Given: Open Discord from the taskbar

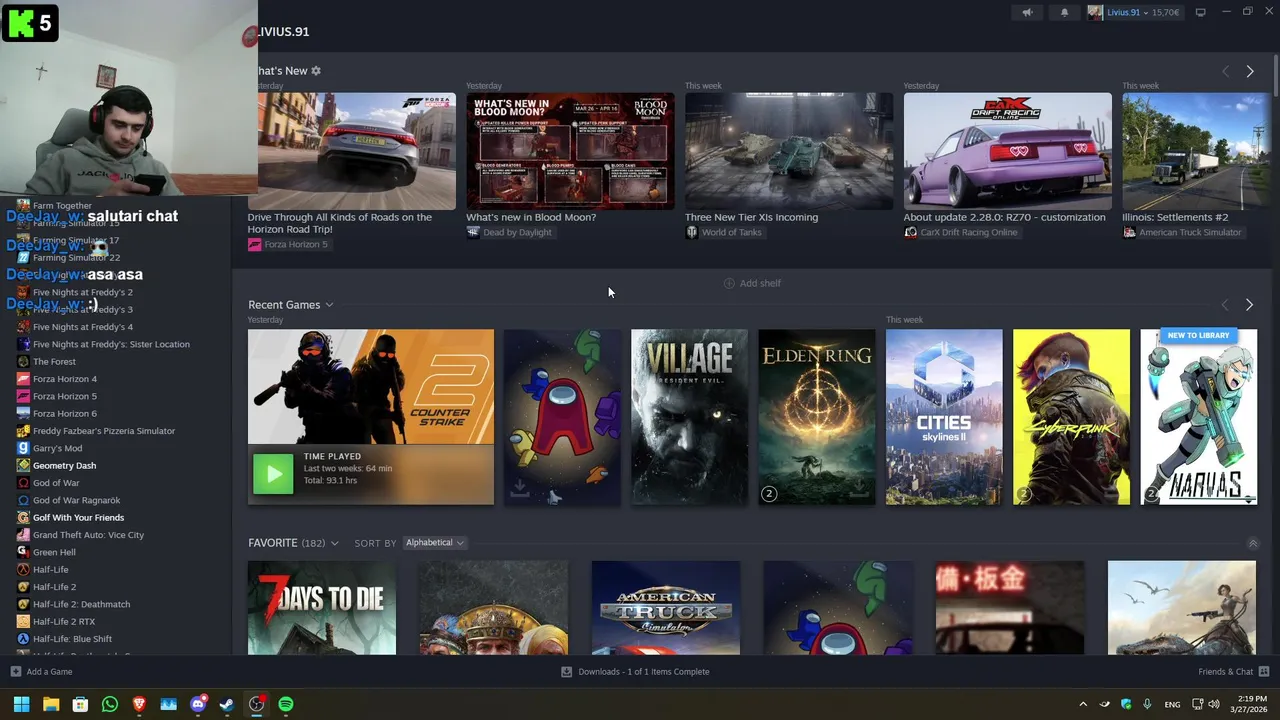Looking at the screenshot, I should (198, 704).
